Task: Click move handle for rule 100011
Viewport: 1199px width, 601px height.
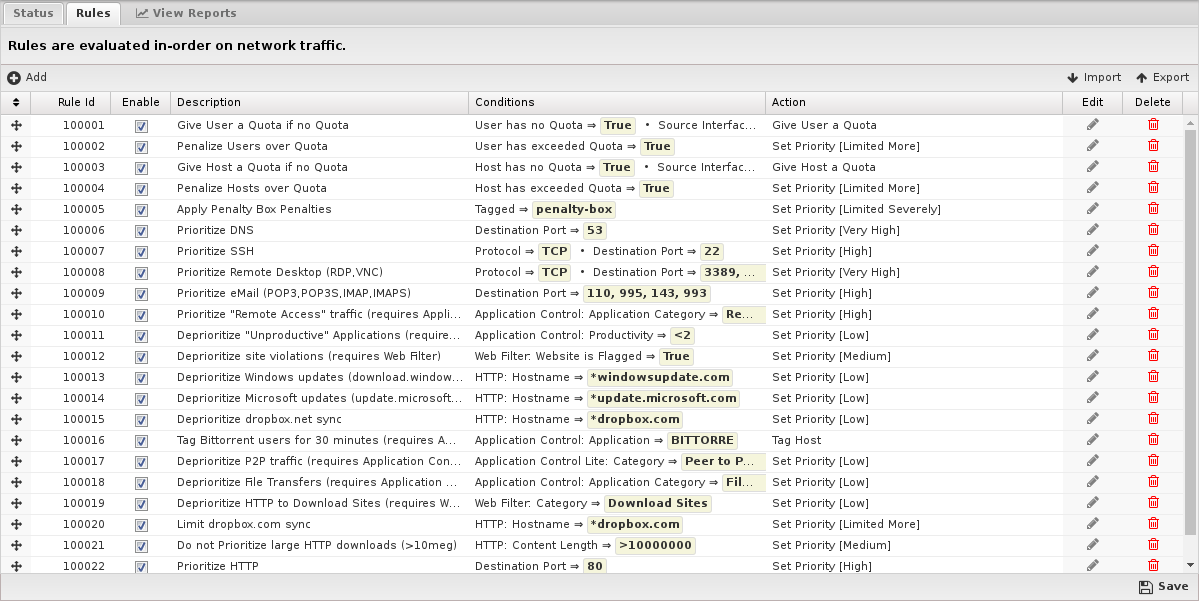Action: (x=16, y=335)
